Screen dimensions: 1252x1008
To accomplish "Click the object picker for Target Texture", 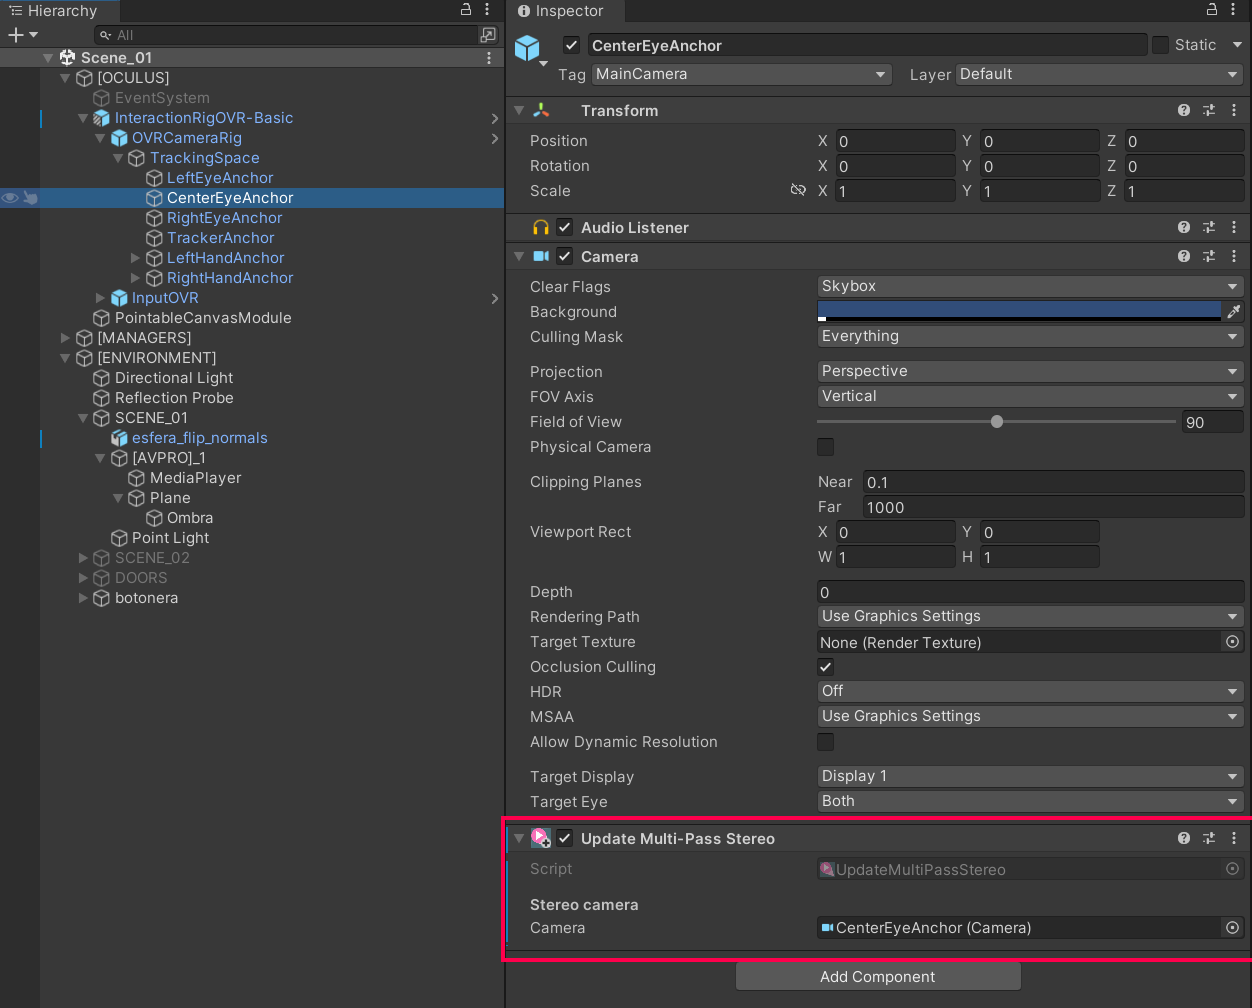I will 1232,642.
